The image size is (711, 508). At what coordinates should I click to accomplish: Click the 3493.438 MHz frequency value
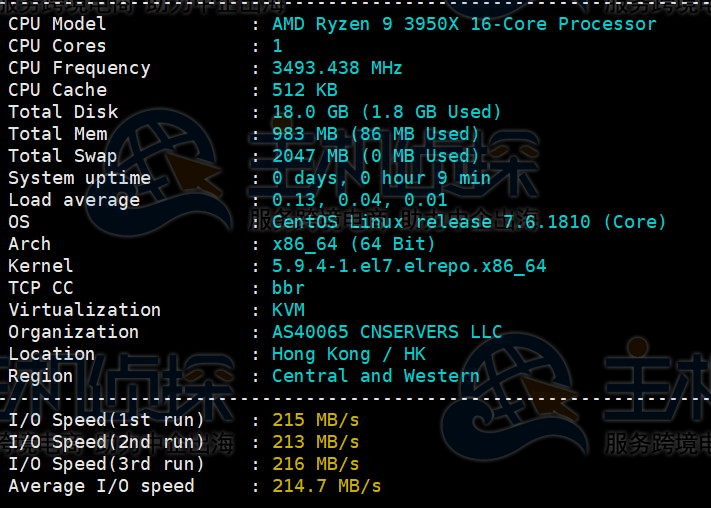[x=337, y=68]
